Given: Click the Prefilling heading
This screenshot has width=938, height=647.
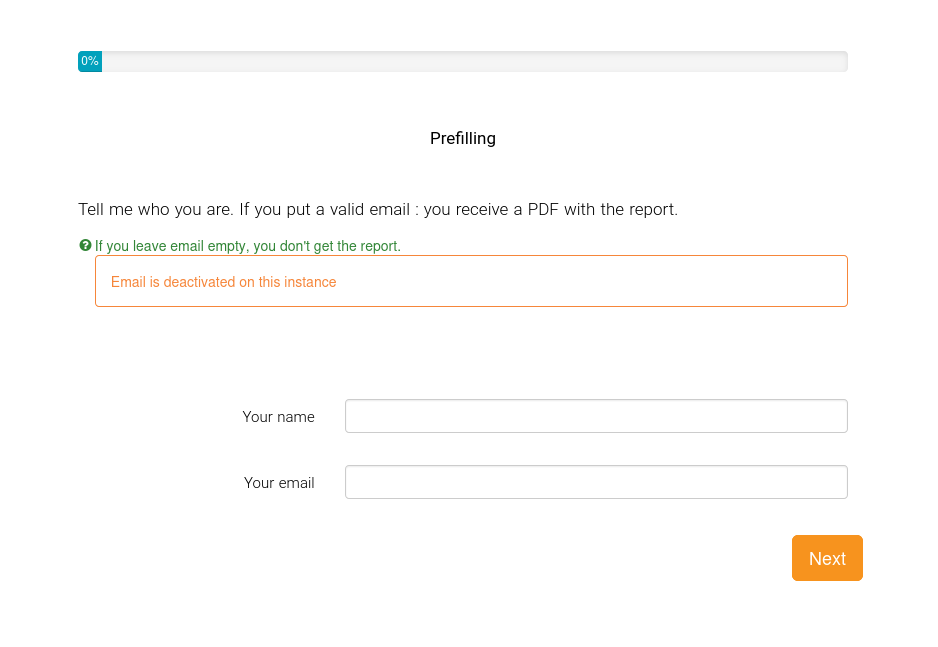Looking at the screenshot, I should pyautogui.click(x=463, y=138).
